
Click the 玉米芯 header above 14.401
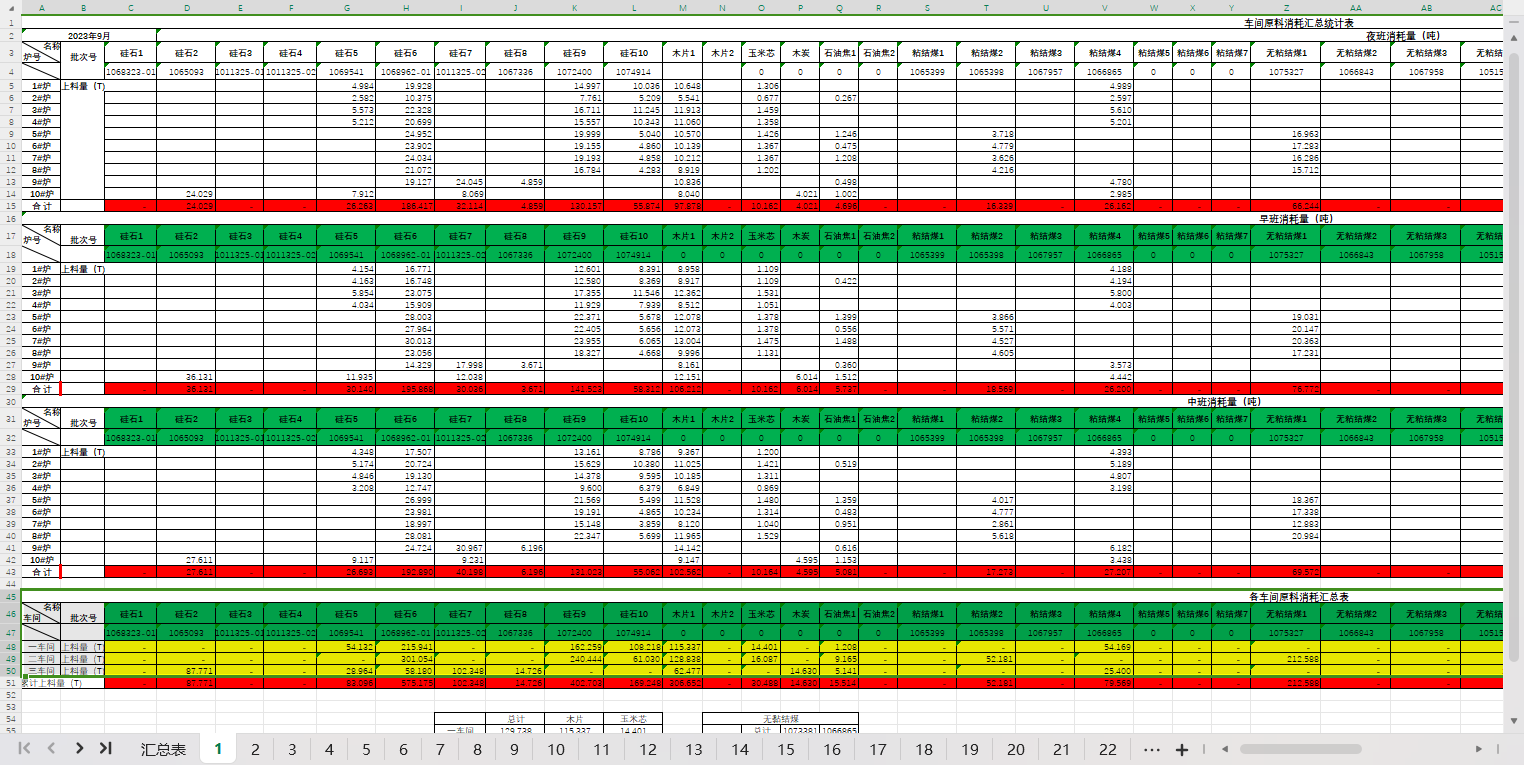click(634, 719)
